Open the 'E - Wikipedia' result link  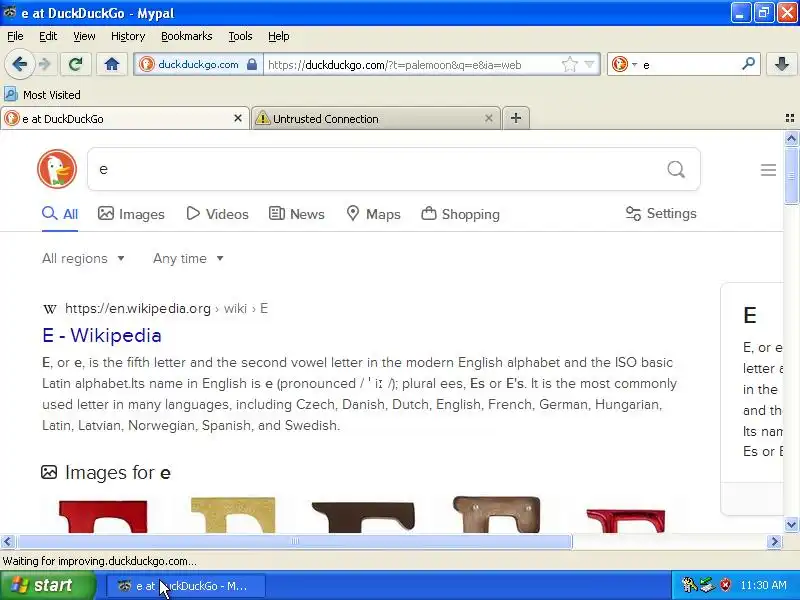[102, 335]
